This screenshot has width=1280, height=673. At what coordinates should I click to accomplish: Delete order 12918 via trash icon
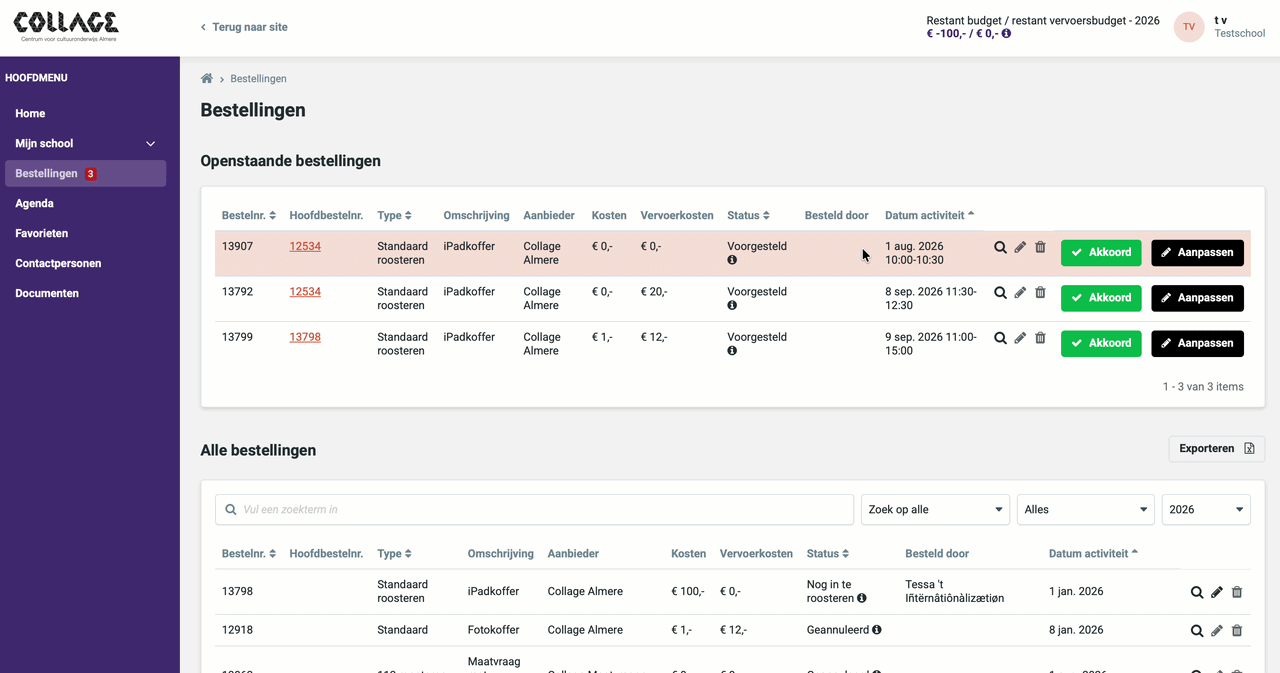(x=1237, y=631)
